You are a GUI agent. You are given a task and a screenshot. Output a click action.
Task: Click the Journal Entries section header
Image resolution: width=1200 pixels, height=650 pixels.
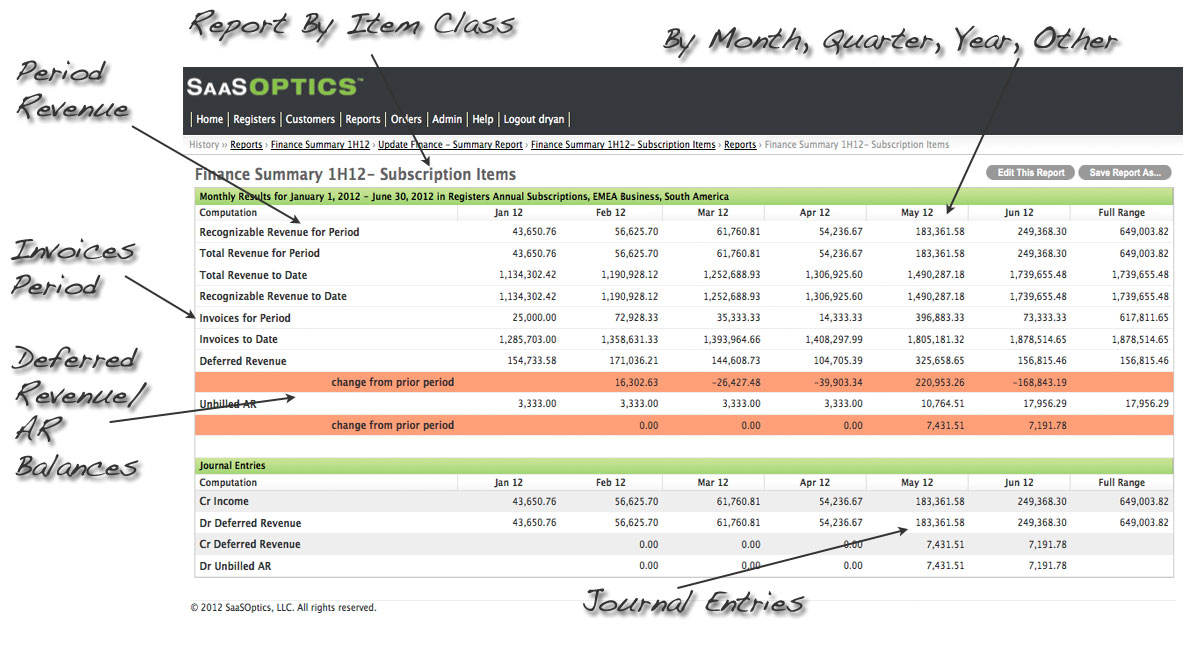[232, 466]
